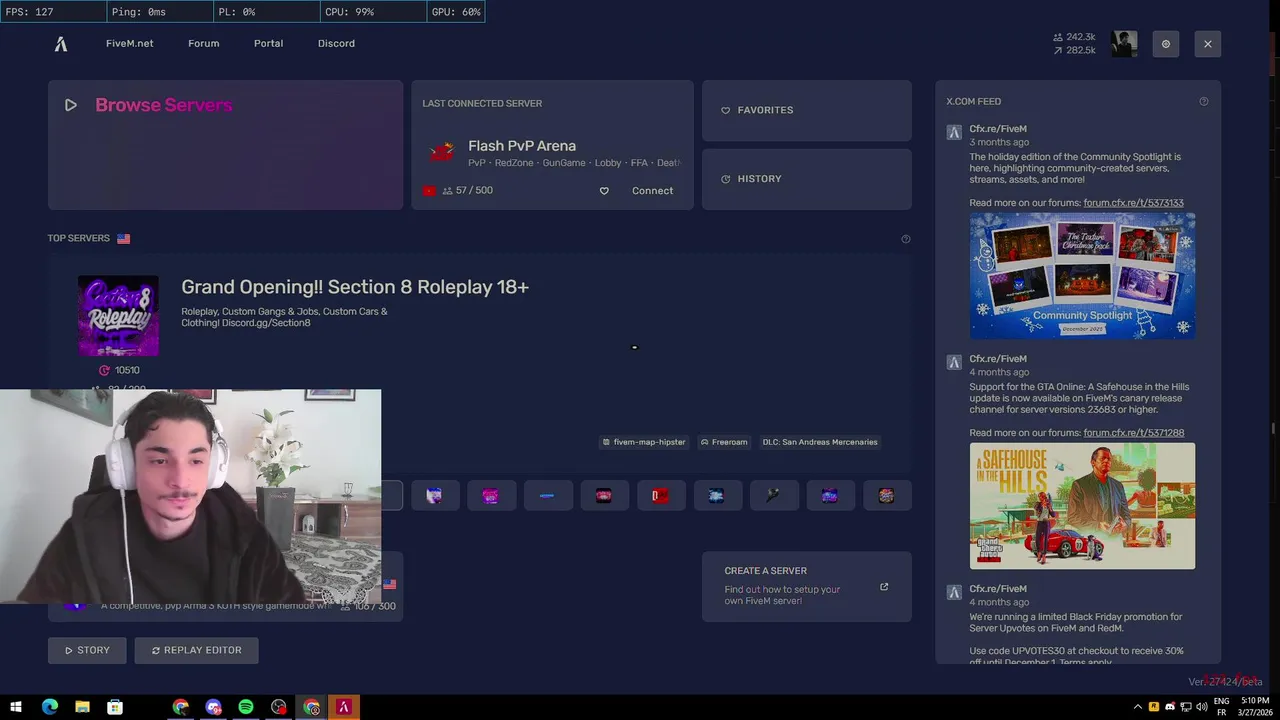Click the Freeroam tag
Viewport: 1280px width, 720px height.
pos(724,442)
